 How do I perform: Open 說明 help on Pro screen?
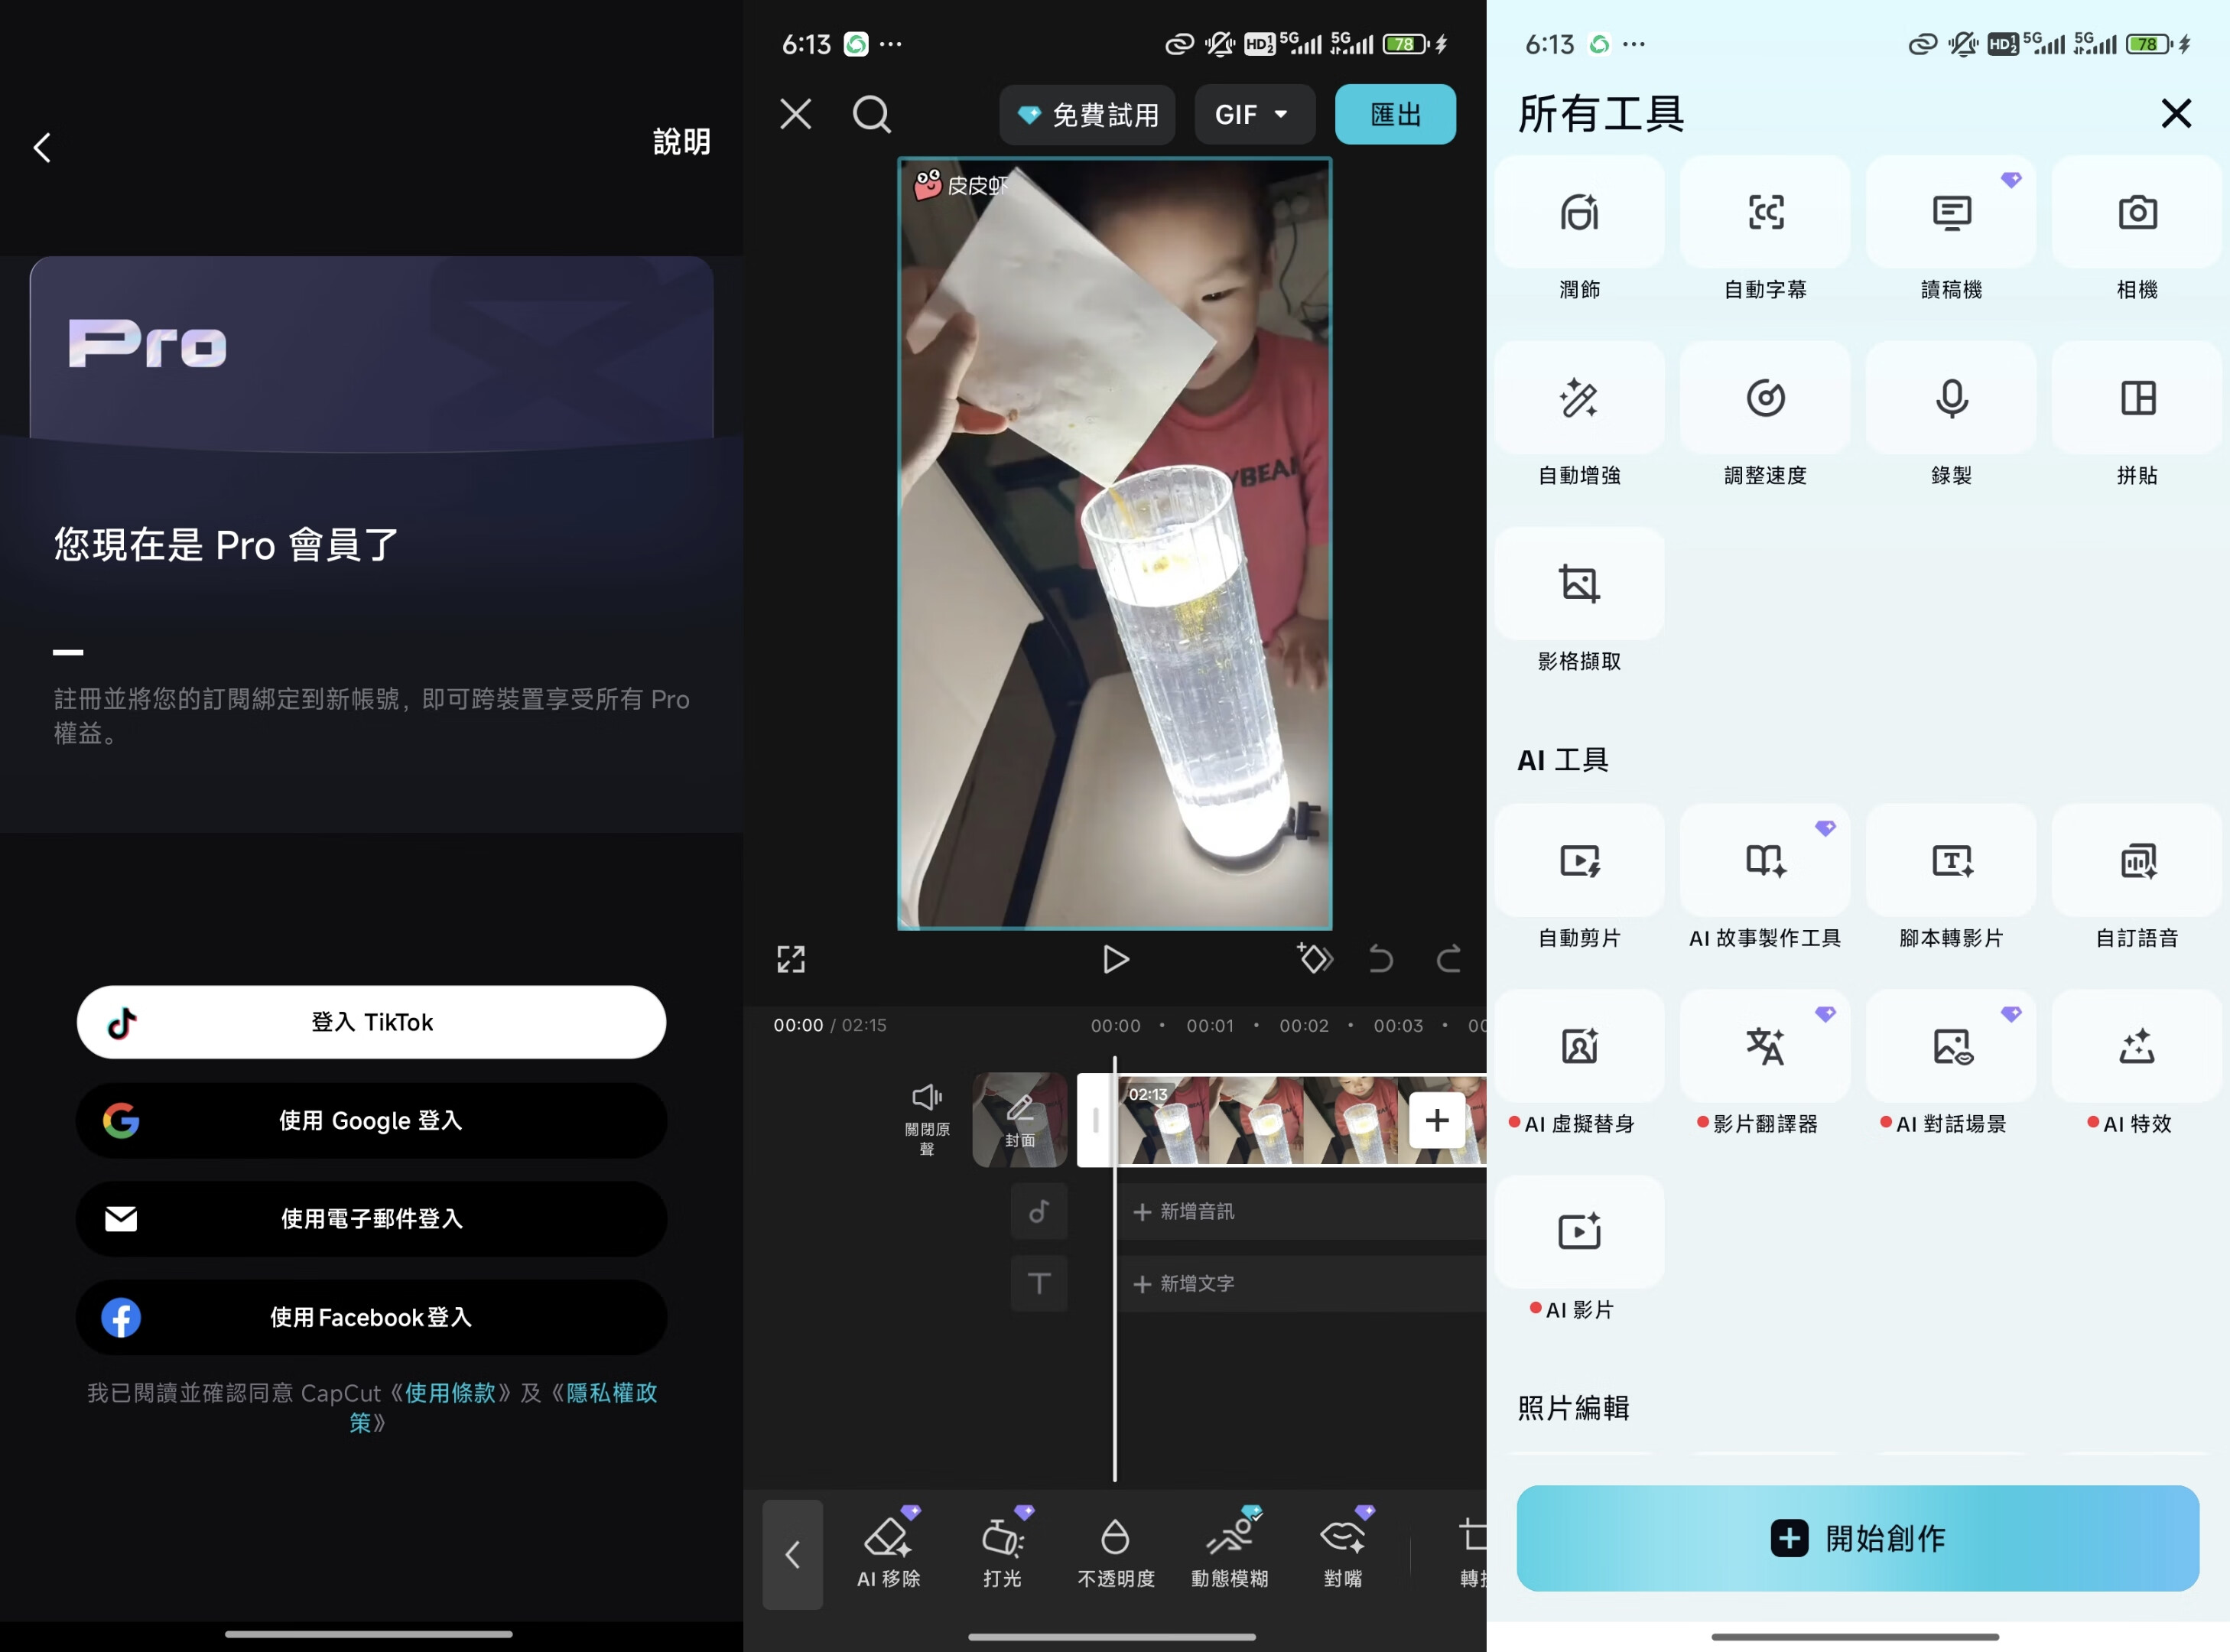click(681, 141)
